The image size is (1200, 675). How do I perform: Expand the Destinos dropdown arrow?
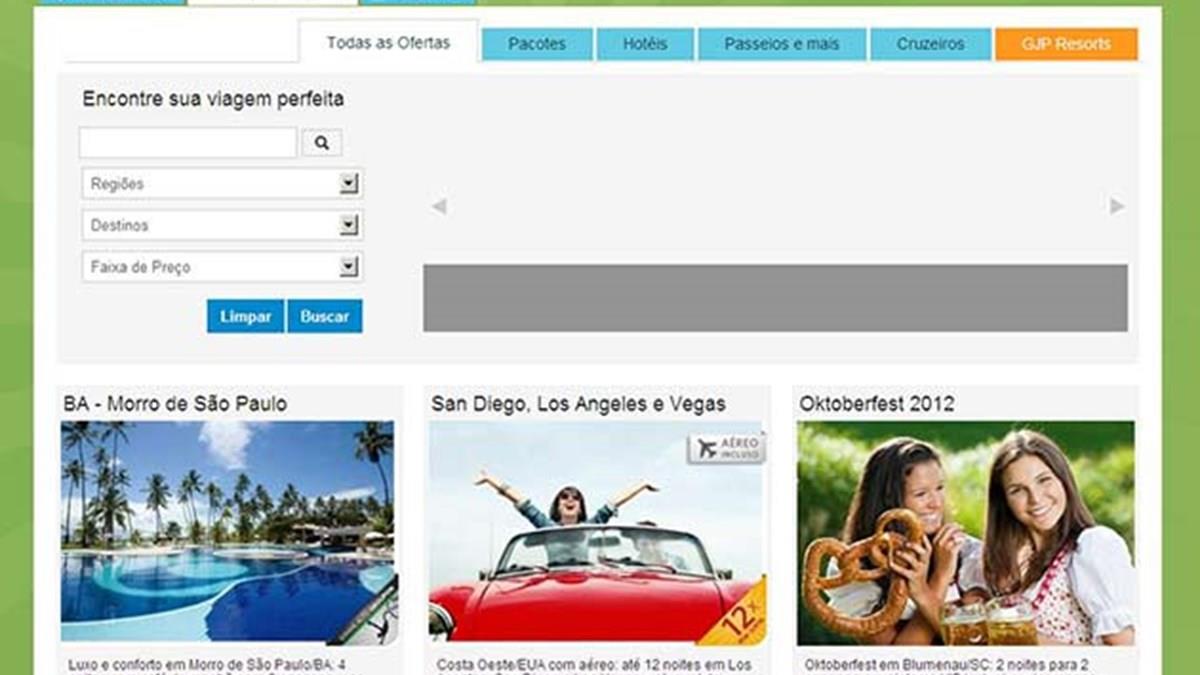[x=348, y=226]
